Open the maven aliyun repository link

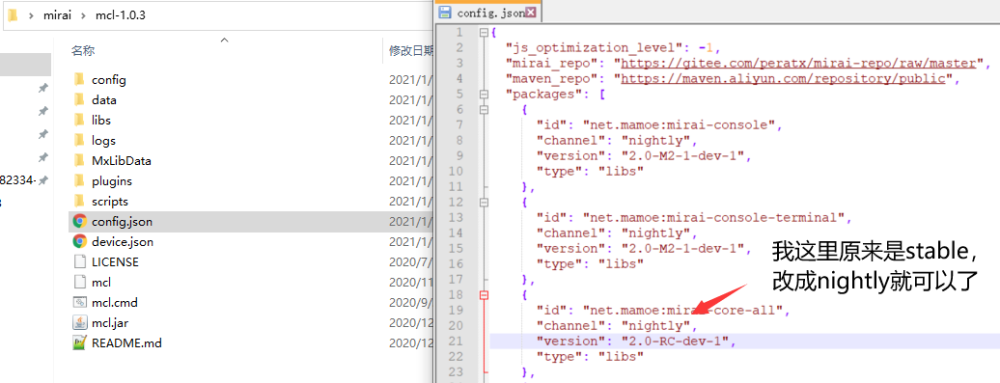point(783,79)
